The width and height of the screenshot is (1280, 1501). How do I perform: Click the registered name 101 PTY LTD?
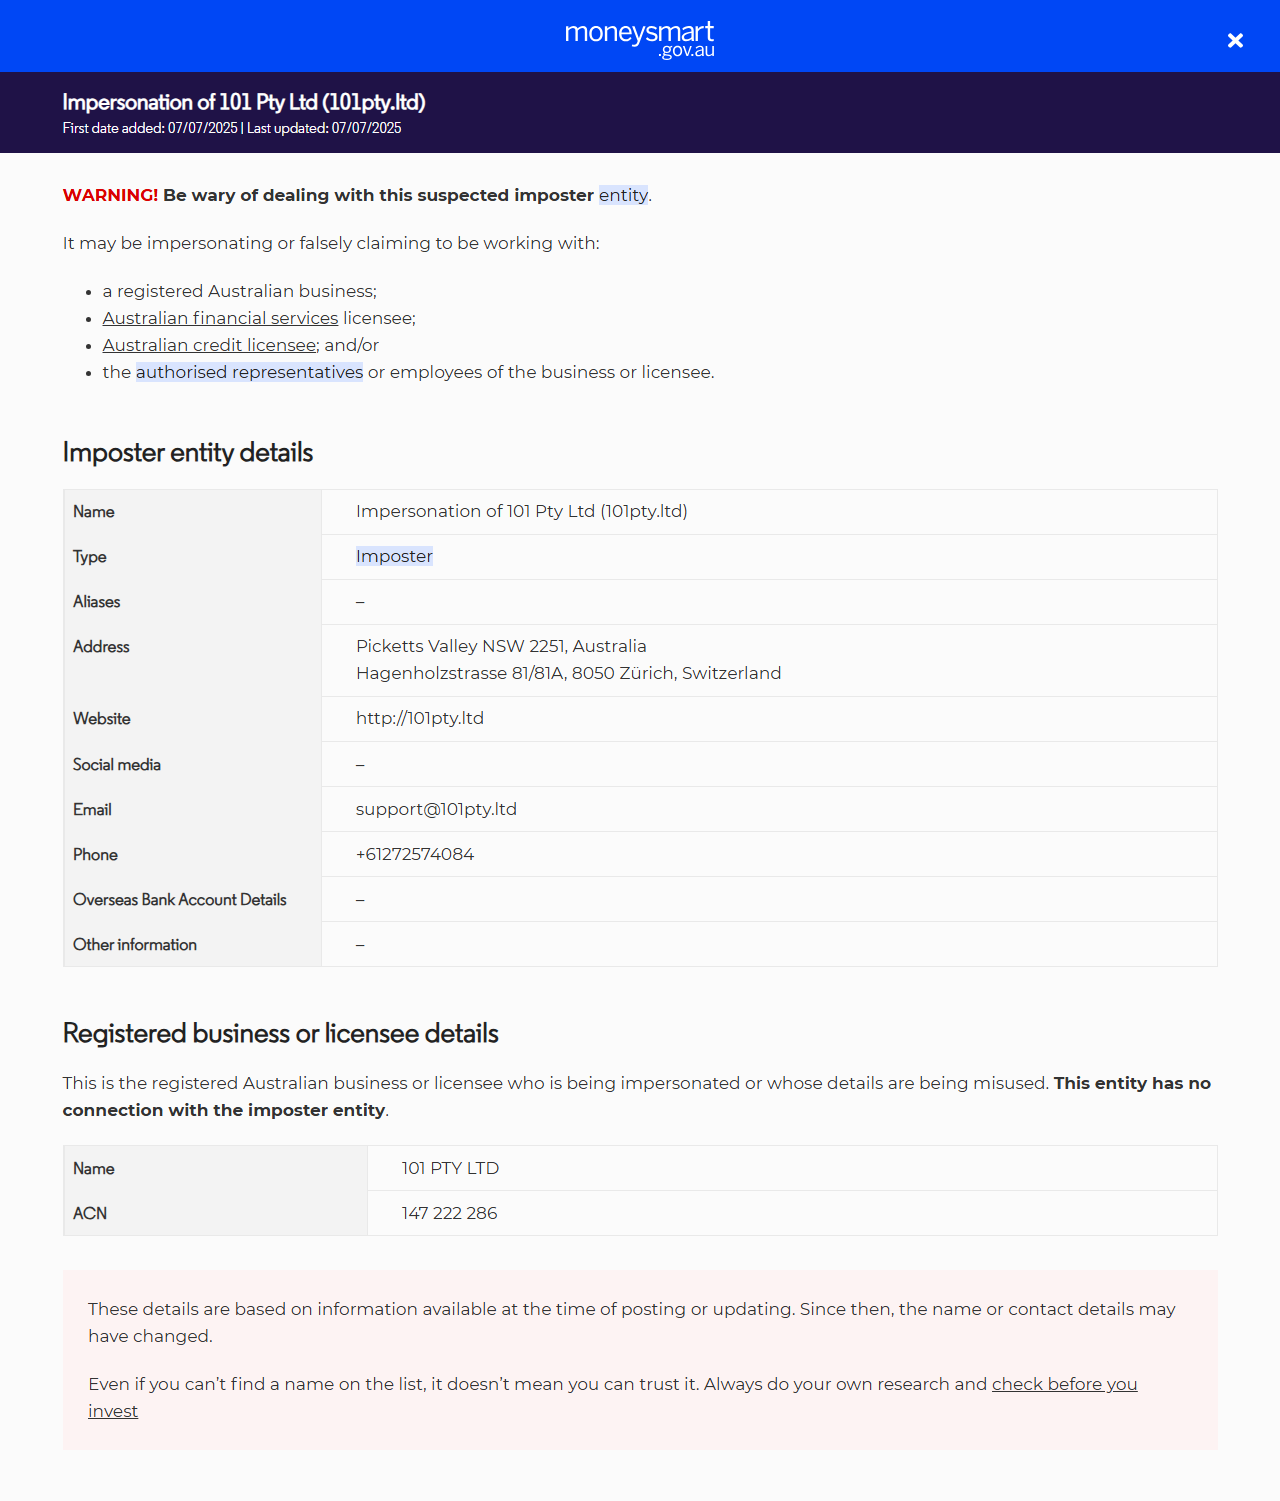450,1168
